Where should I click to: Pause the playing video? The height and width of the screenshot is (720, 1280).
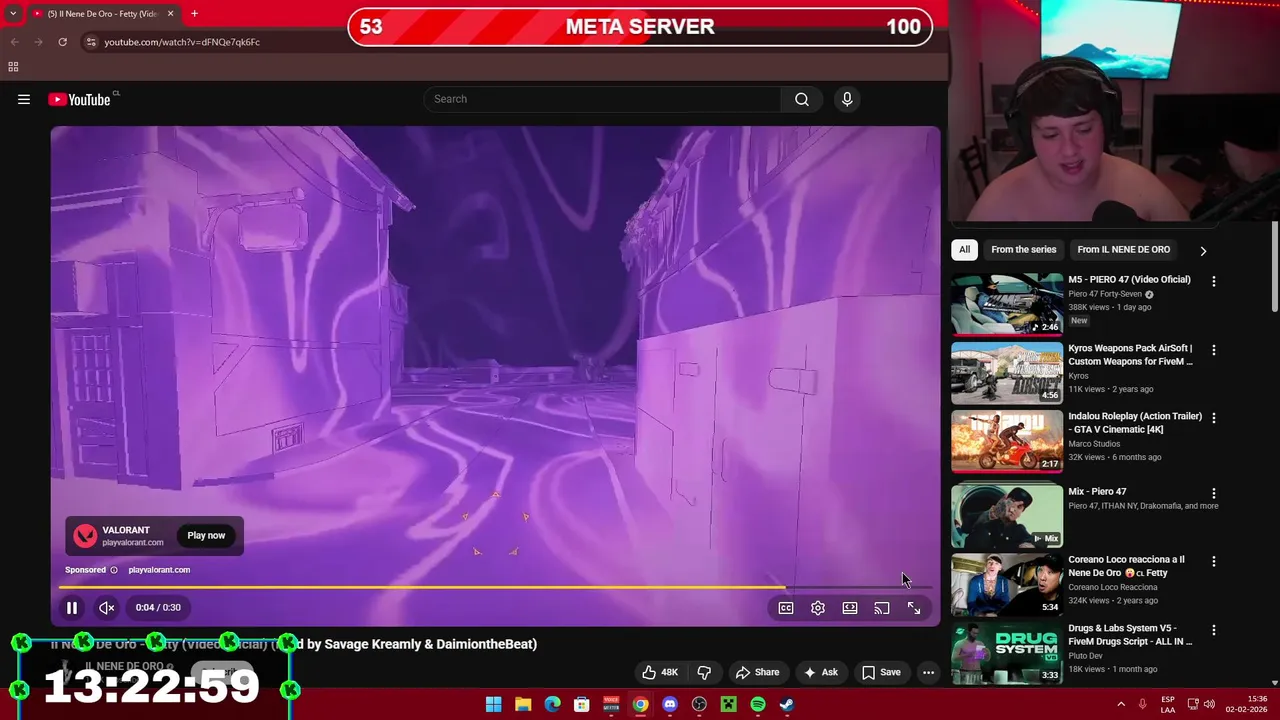pyautogui.click(x=72, y=607)
